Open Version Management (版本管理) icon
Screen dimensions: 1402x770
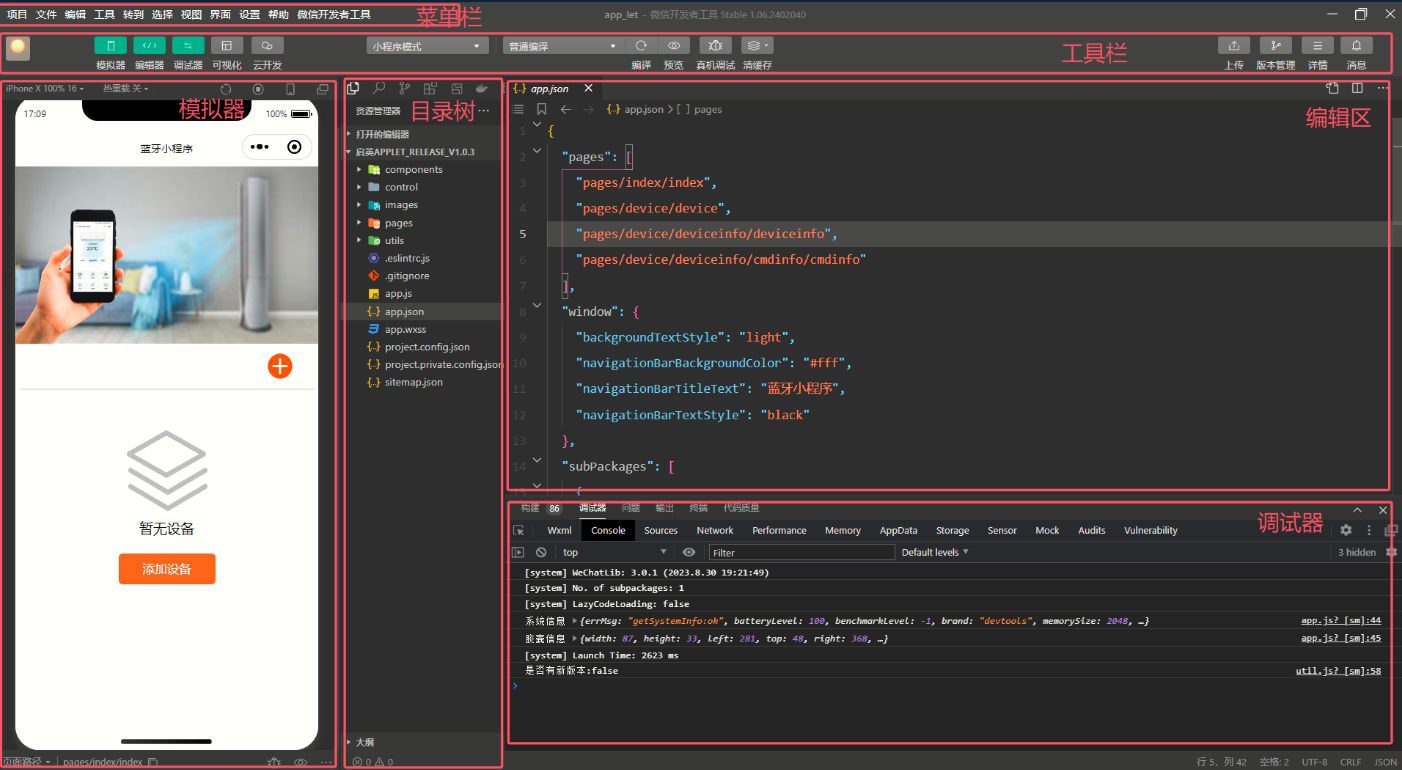pyautogui.click(x=1275, y=46)
